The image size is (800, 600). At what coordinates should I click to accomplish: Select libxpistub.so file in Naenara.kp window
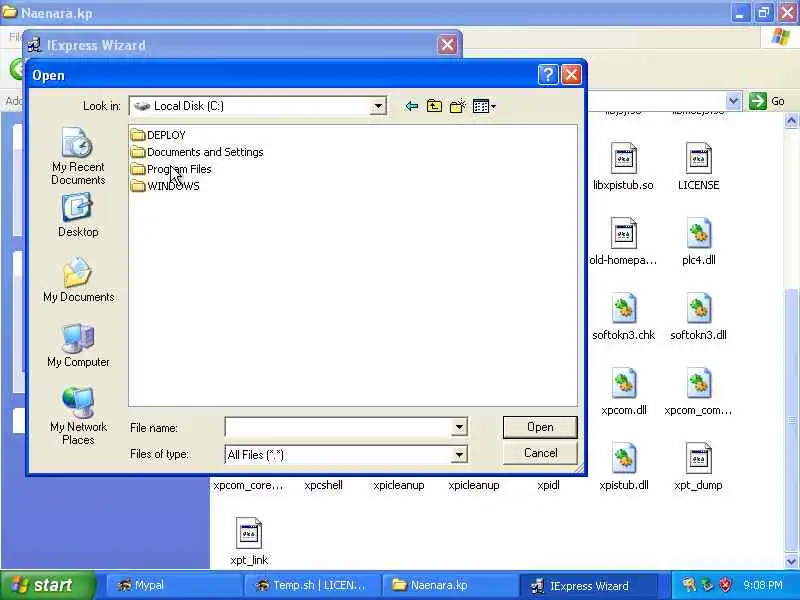tap(623, 167)
